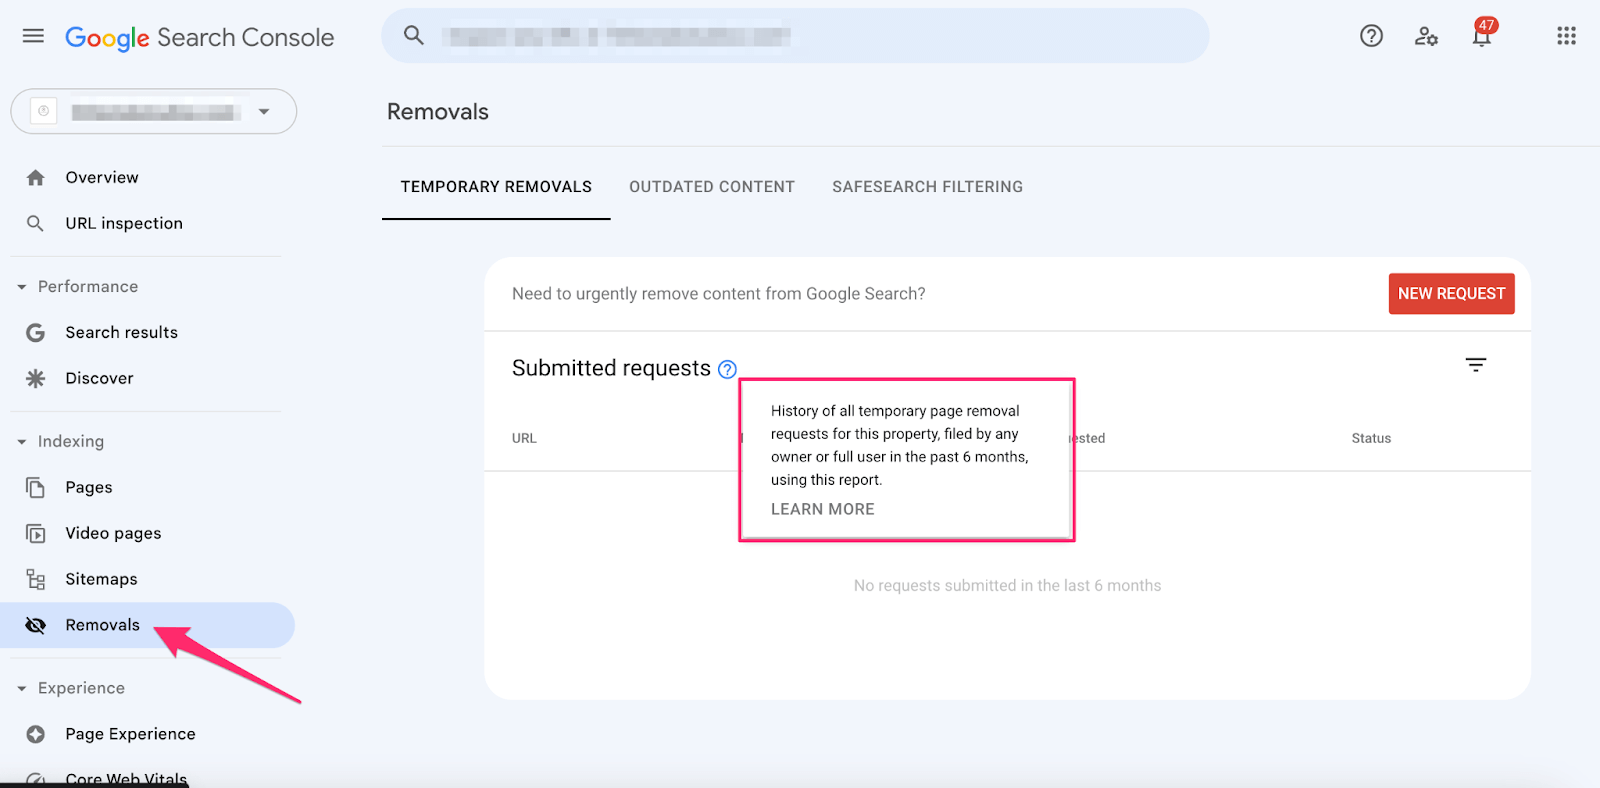Image resolution: width=1600 pixels, height=788 pixels.
Task: Open user settings icon in top bar
Action: (1426, 36)
